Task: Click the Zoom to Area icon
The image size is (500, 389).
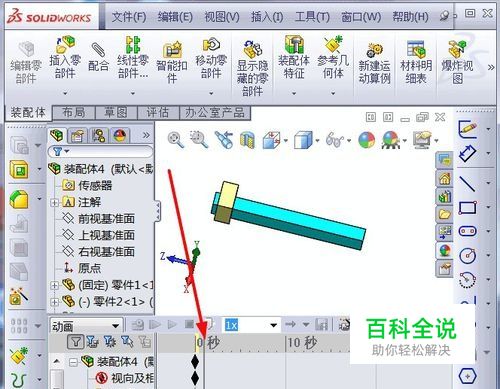Action: [199, 140]
